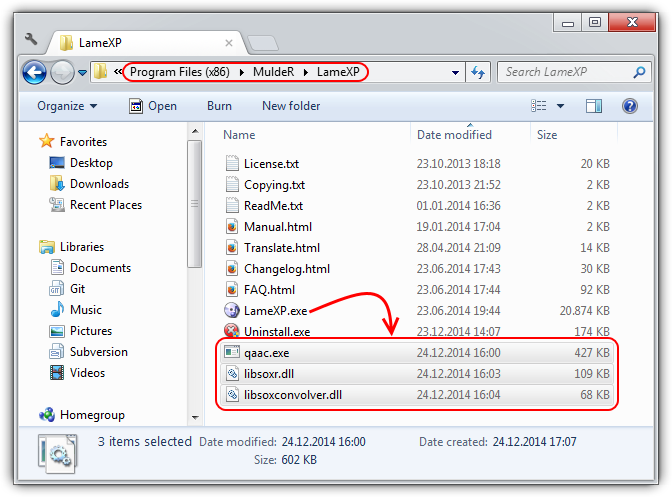Open the Videos library
This screenshot has height=497, width=672.
(77, 373)
